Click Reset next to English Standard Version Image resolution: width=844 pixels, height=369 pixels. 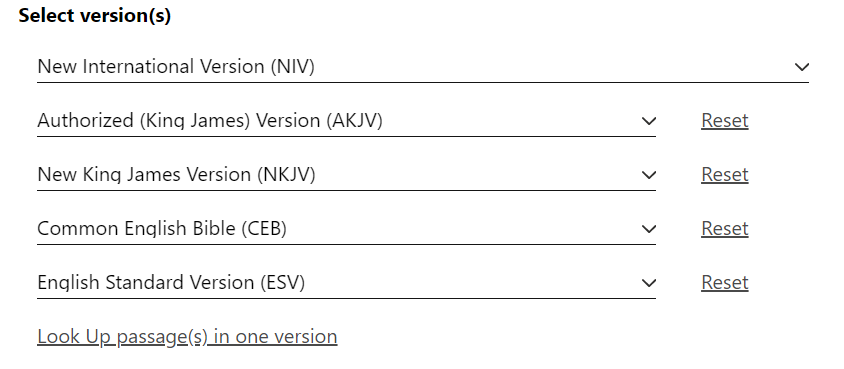725,282
